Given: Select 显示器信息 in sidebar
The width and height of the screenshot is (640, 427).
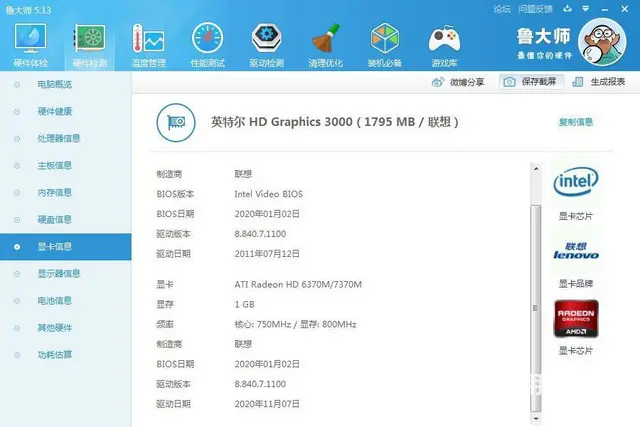Looking at the screenshot, I should [59, 274].
